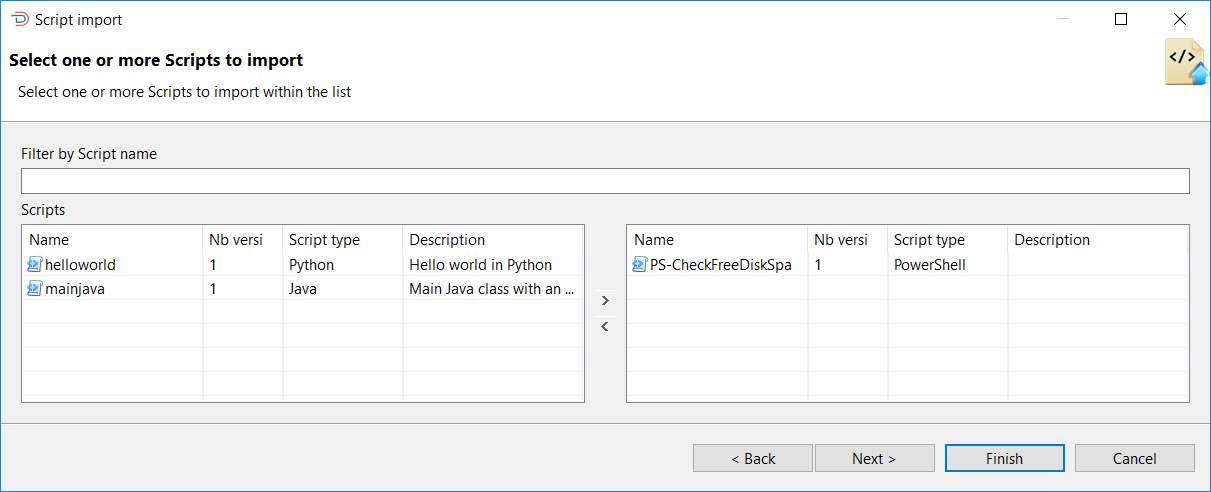Click the PS-CheckFreeDiskSpa script icon

(640, 265)
